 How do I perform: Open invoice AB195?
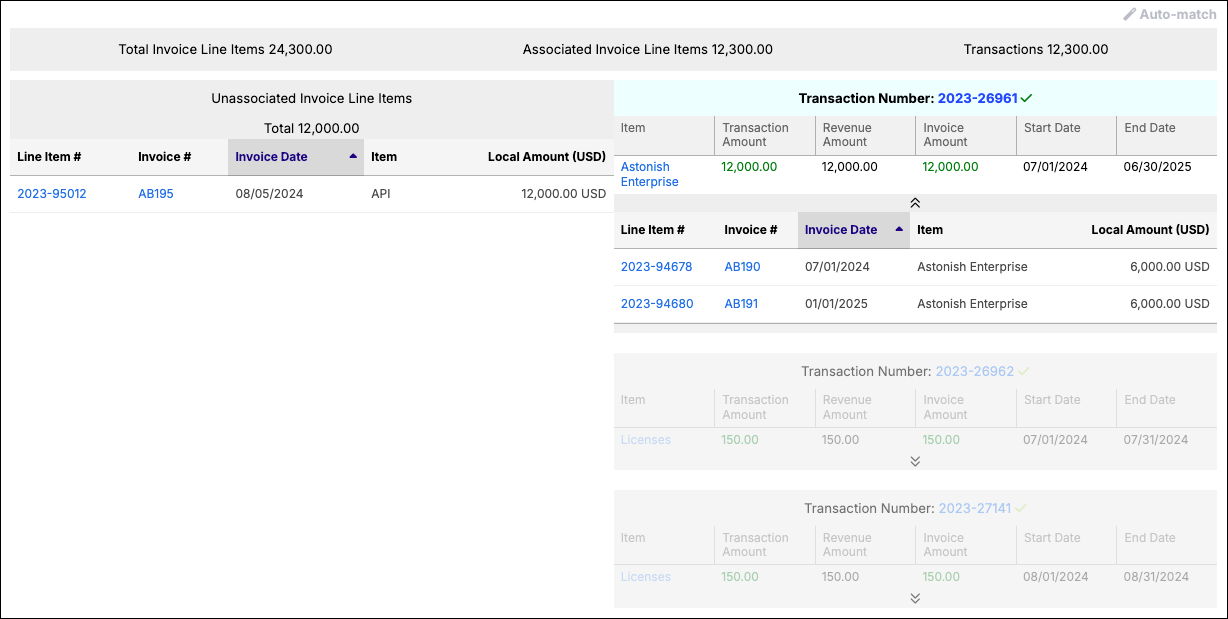point(156,194)
